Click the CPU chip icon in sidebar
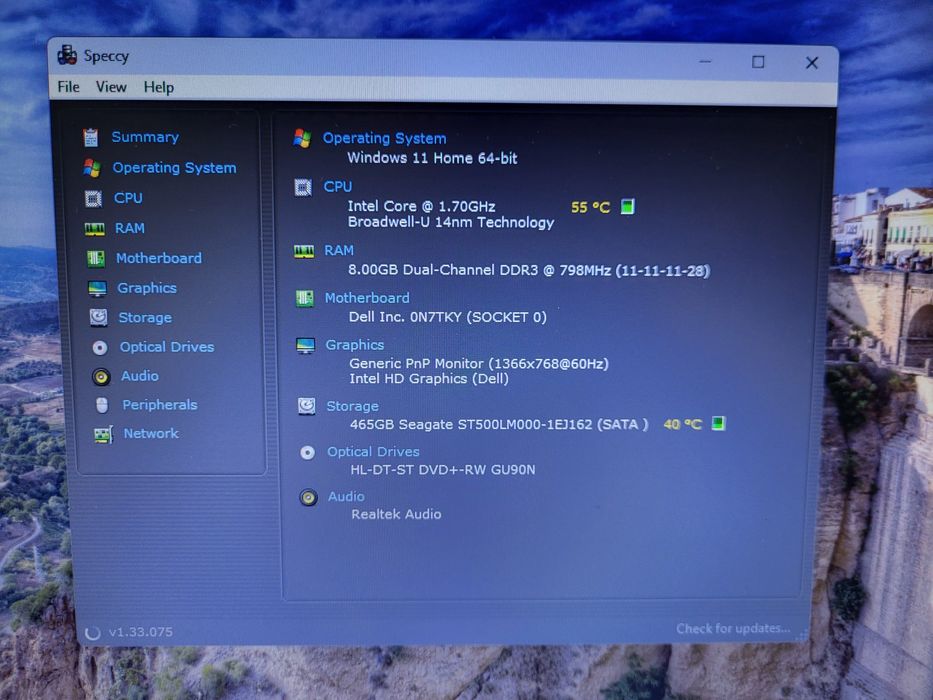 [x=93, y=198]
